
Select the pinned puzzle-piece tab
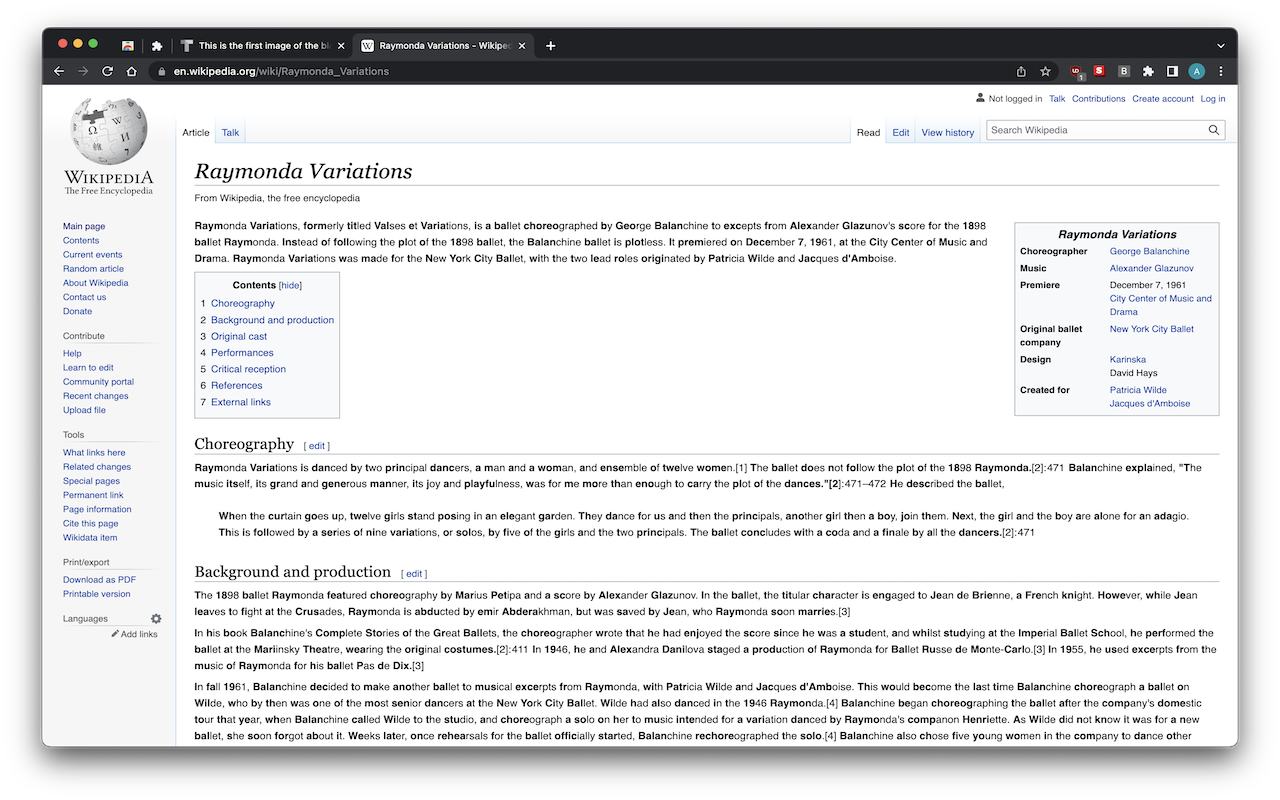[157, 45]
